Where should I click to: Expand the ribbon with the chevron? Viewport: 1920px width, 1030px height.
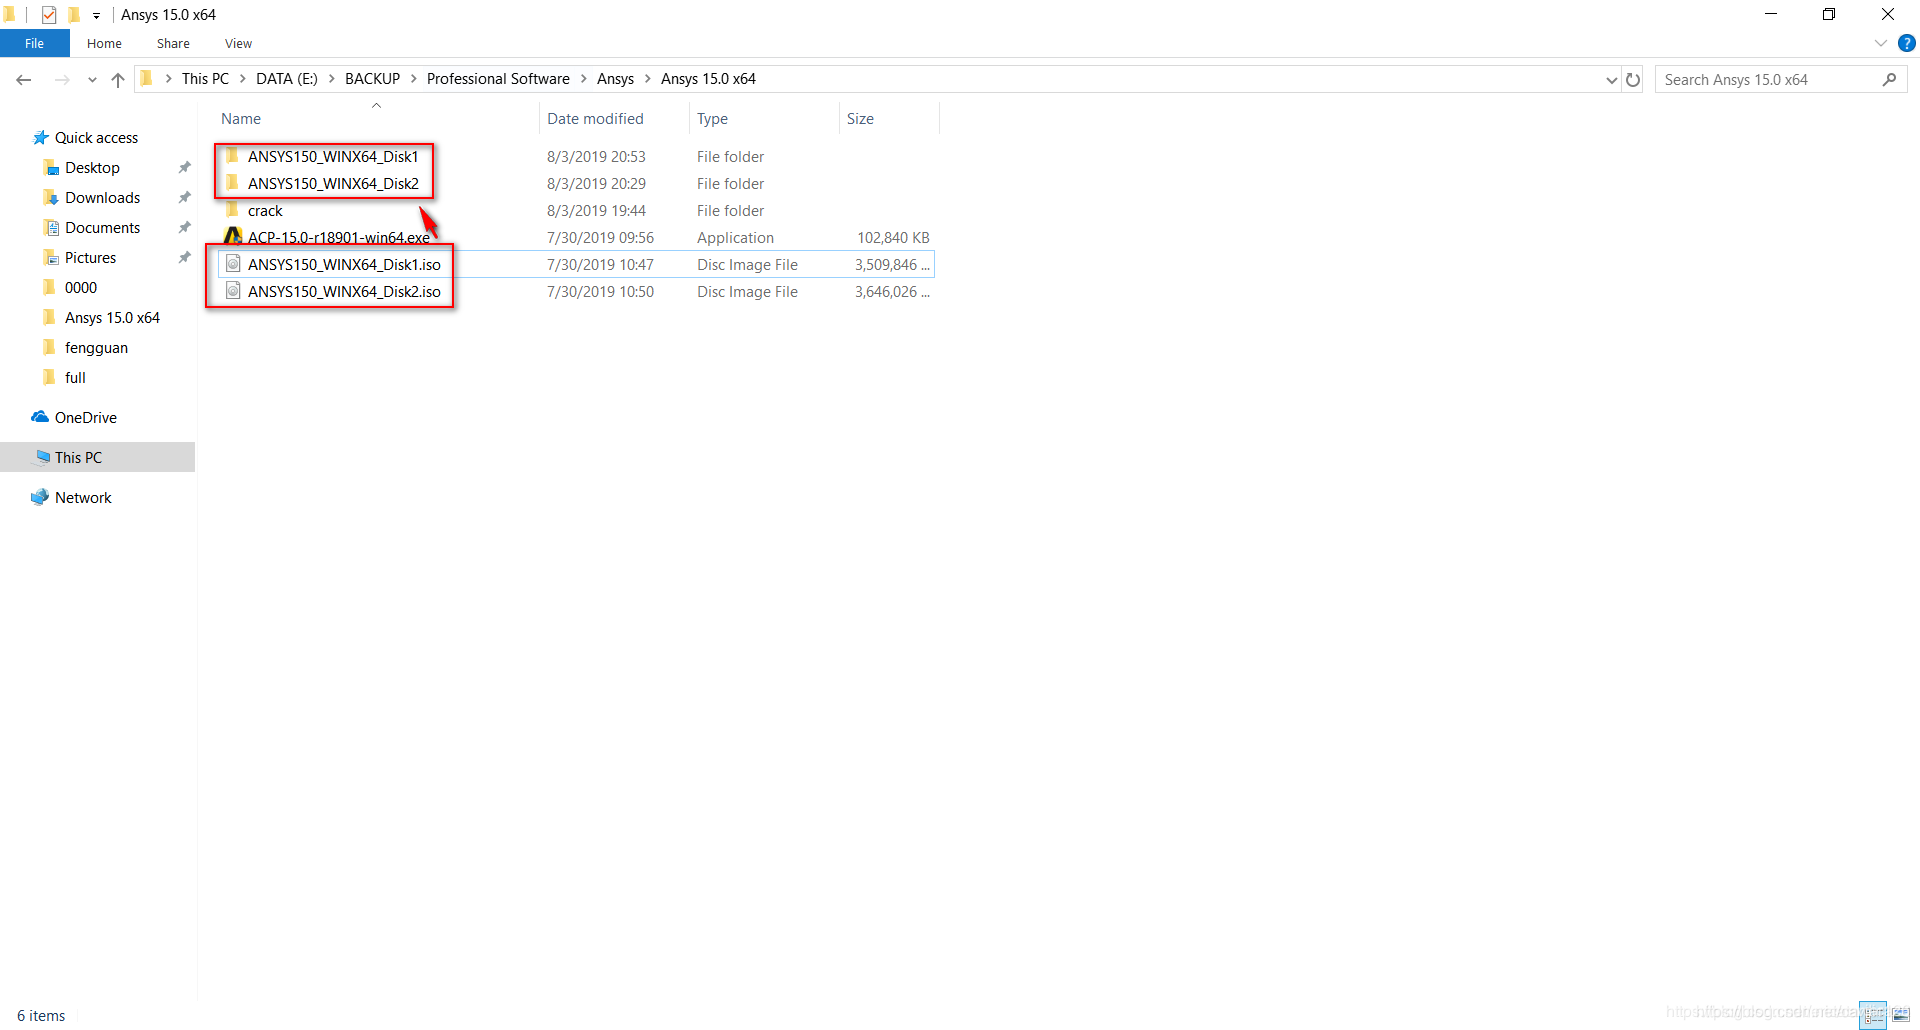[x=1880, y=43]
